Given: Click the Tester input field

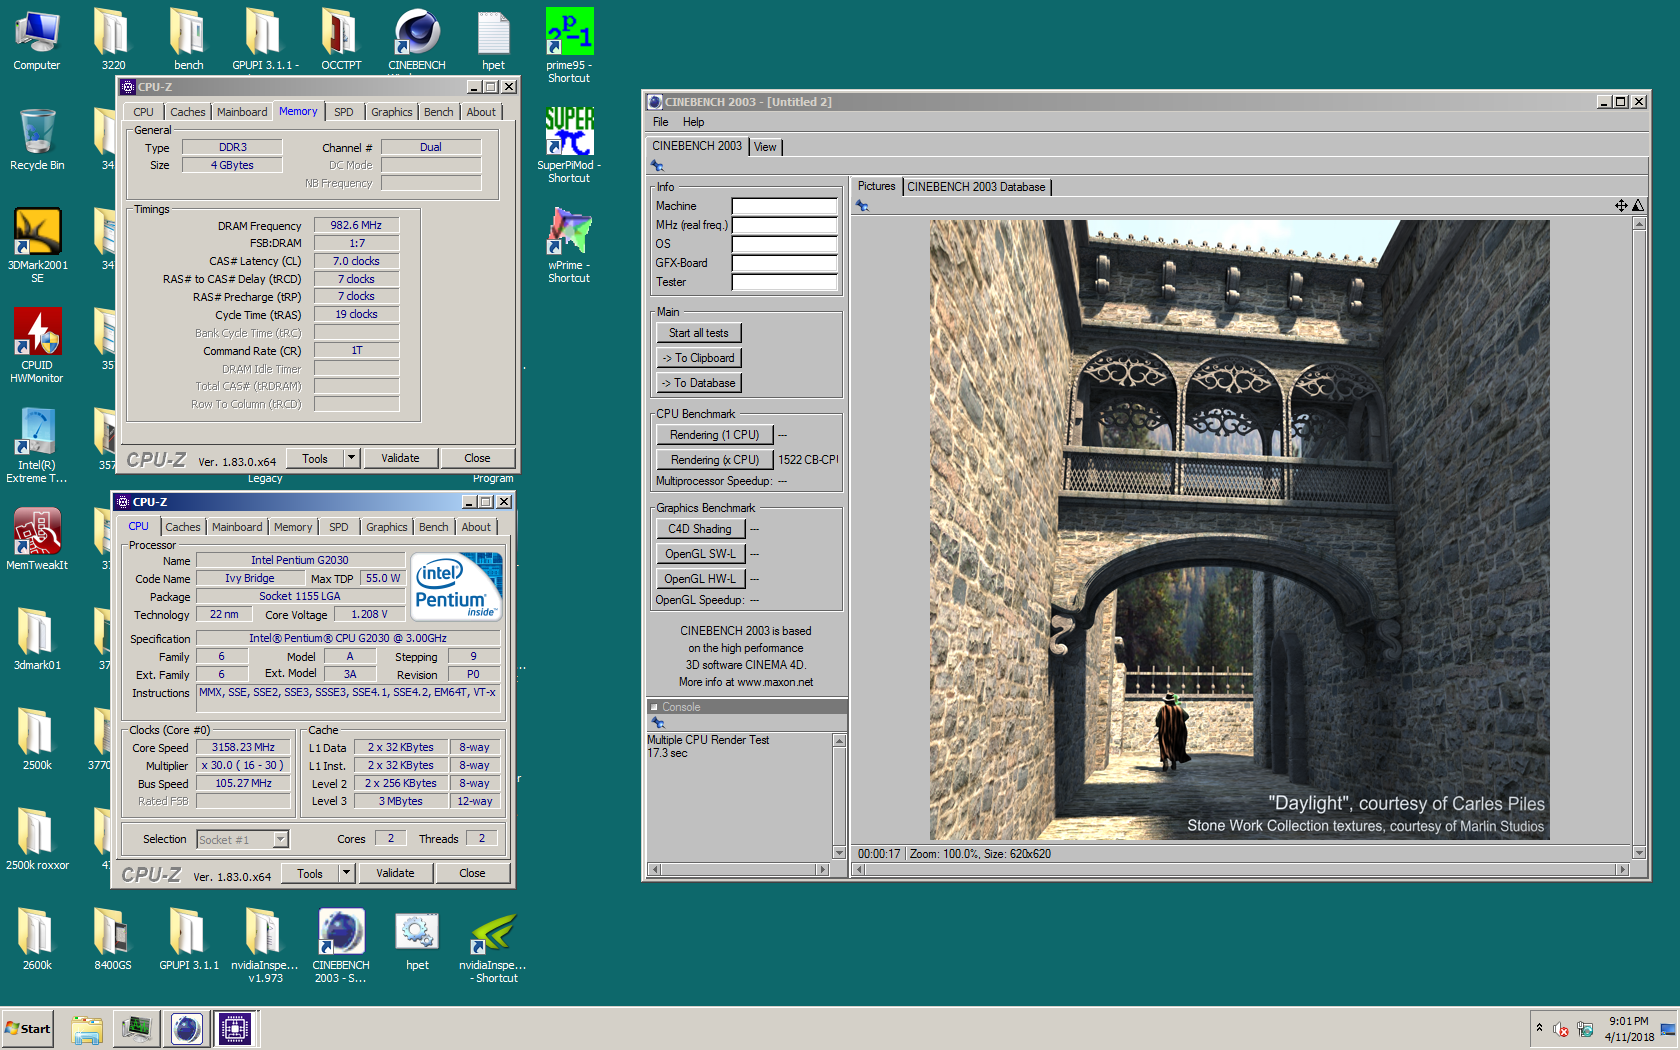Looking at the screenshot, I should 784,282.
